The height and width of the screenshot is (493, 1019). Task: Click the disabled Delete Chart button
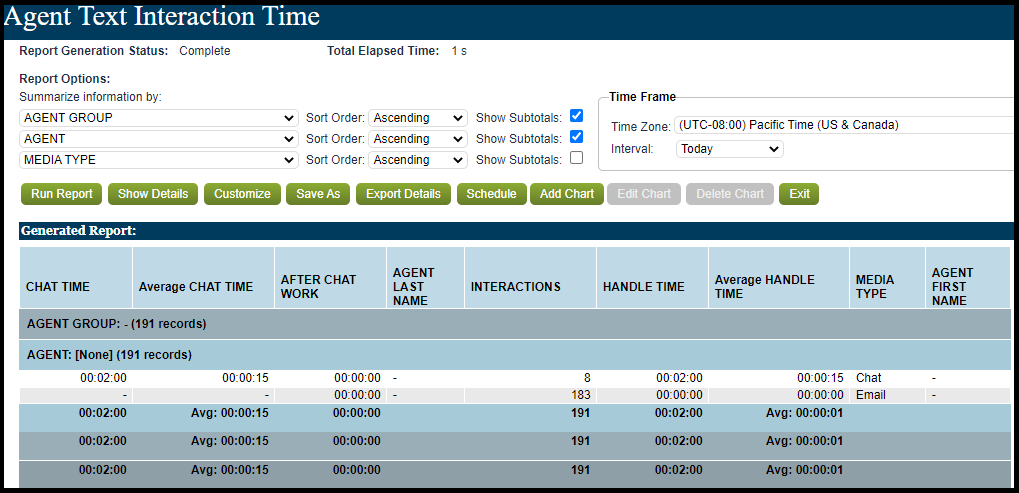point(730,194)
